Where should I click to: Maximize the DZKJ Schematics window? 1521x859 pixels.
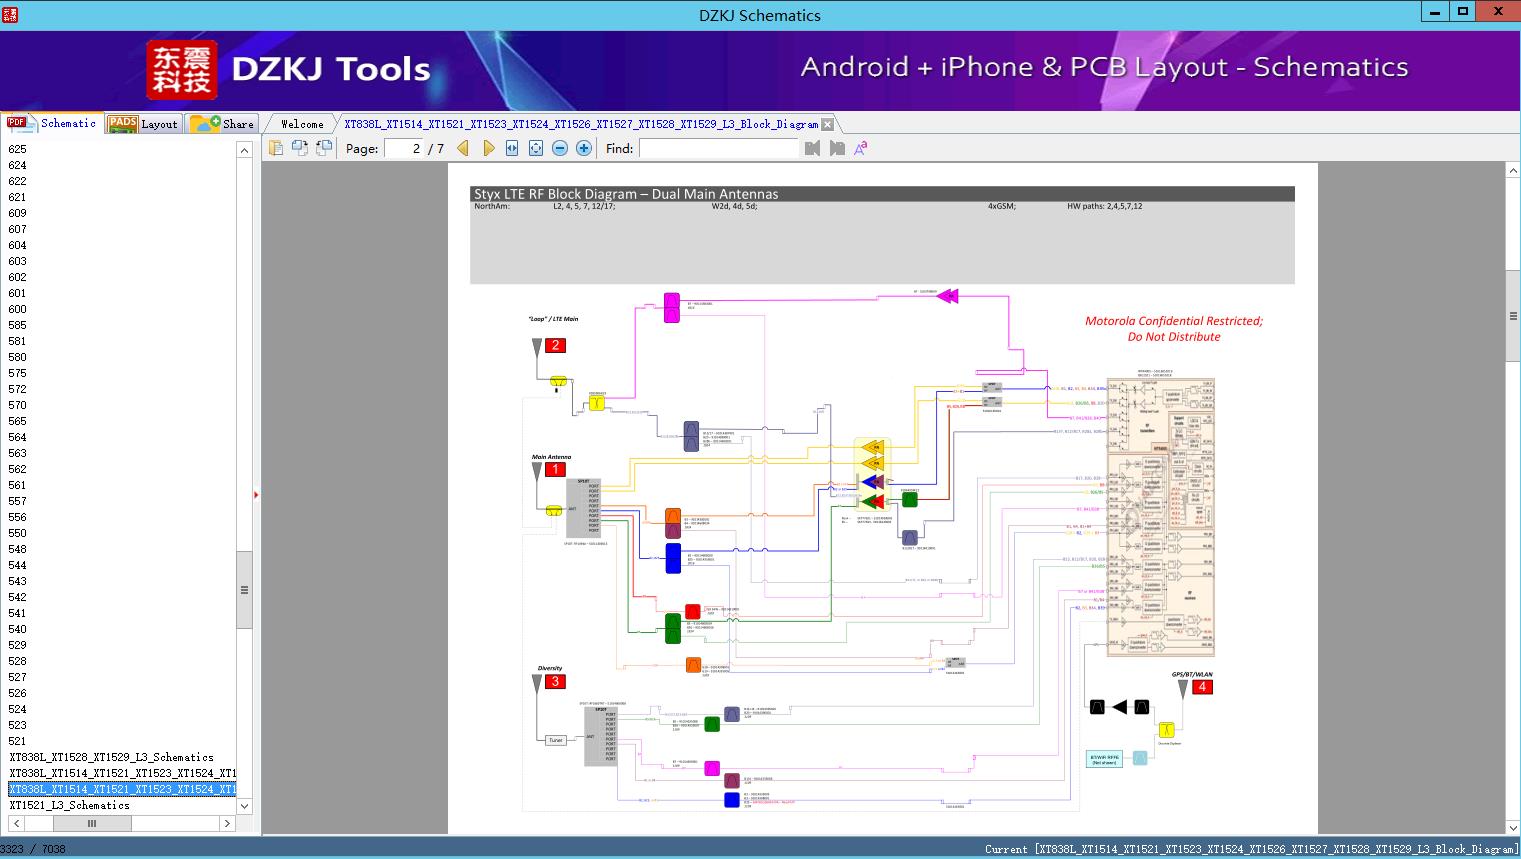(1462, 11)
